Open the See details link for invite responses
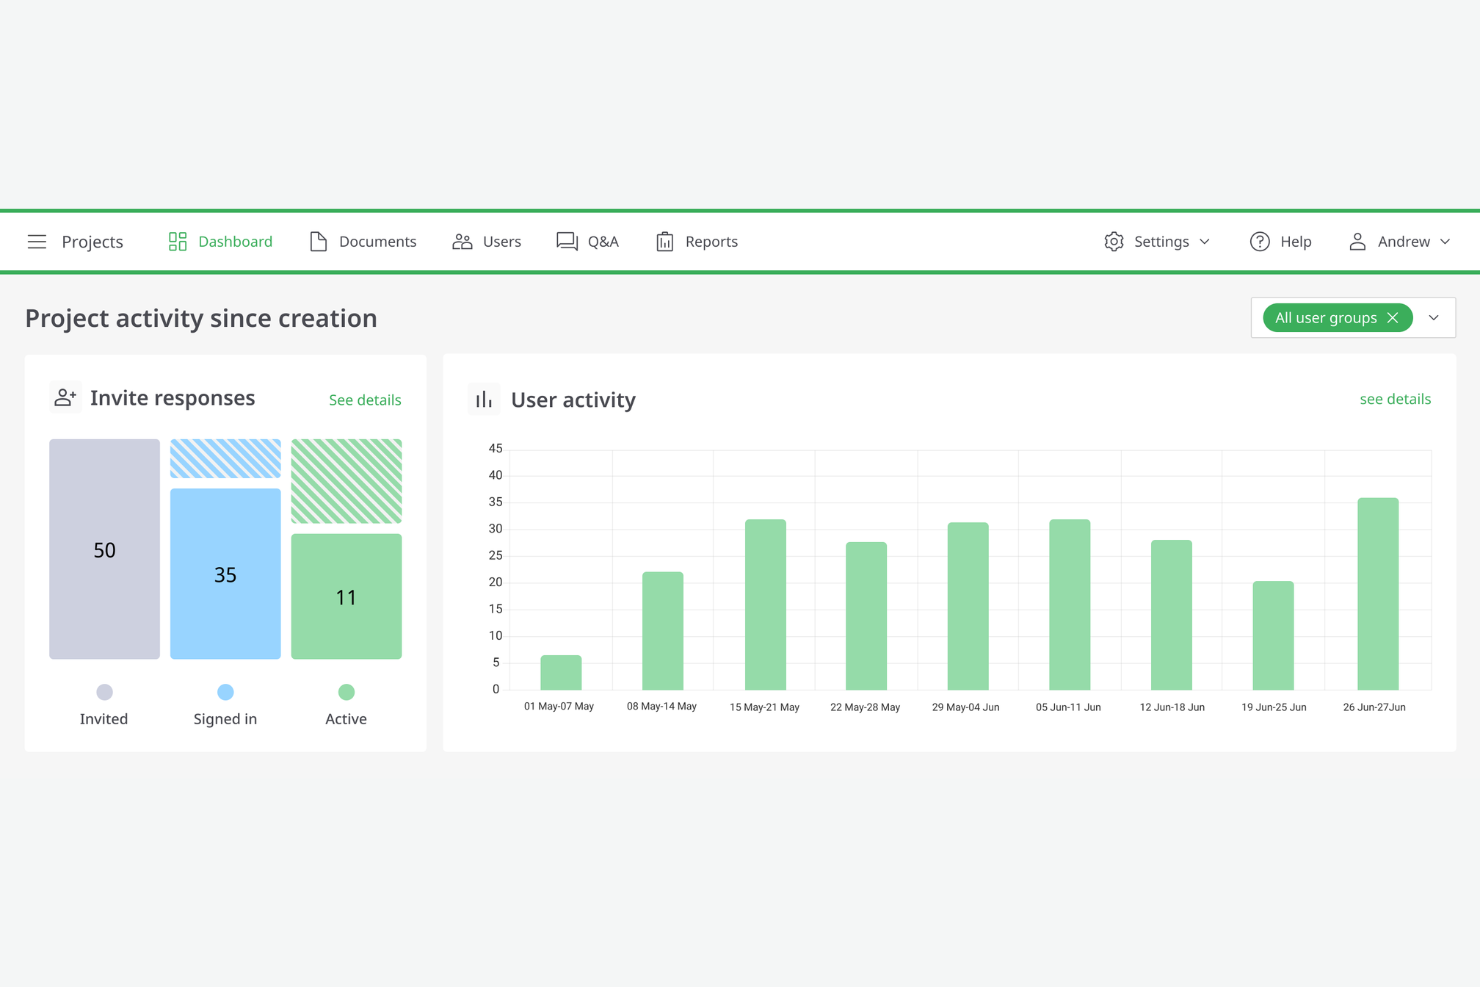 click(x=365, y=399)
